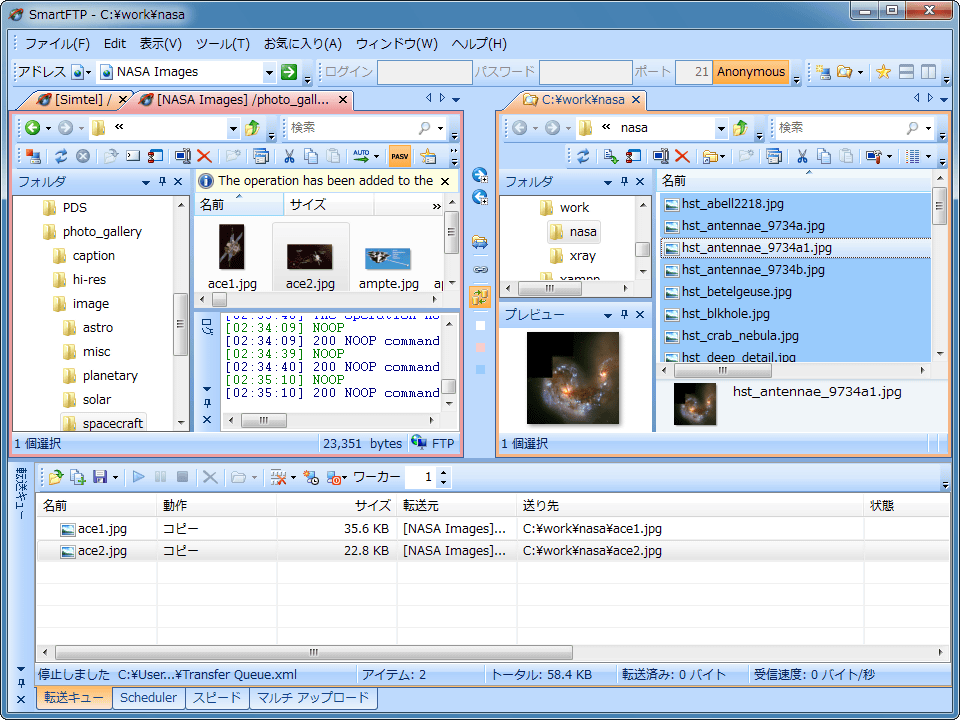The height and width of the screenshot is (720, 960).
Task: Open the お気に入り(A) menu
Action: (x=302, y=43)
